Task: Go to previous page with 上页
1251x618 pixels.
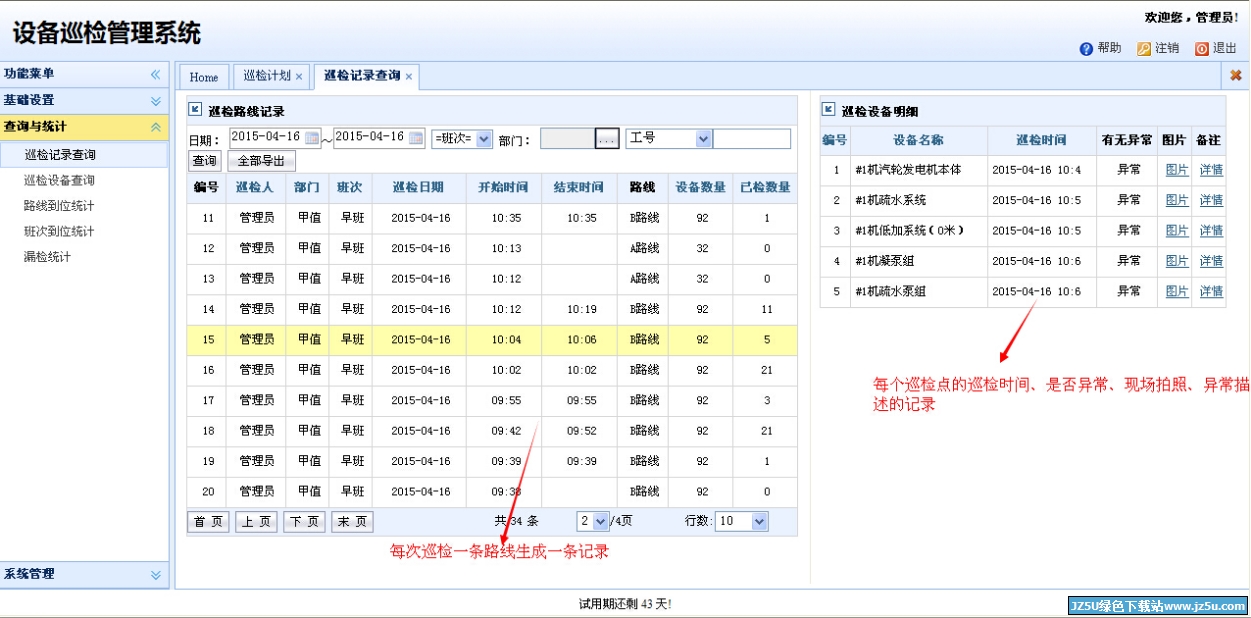Action: click(x=256, y=521)
